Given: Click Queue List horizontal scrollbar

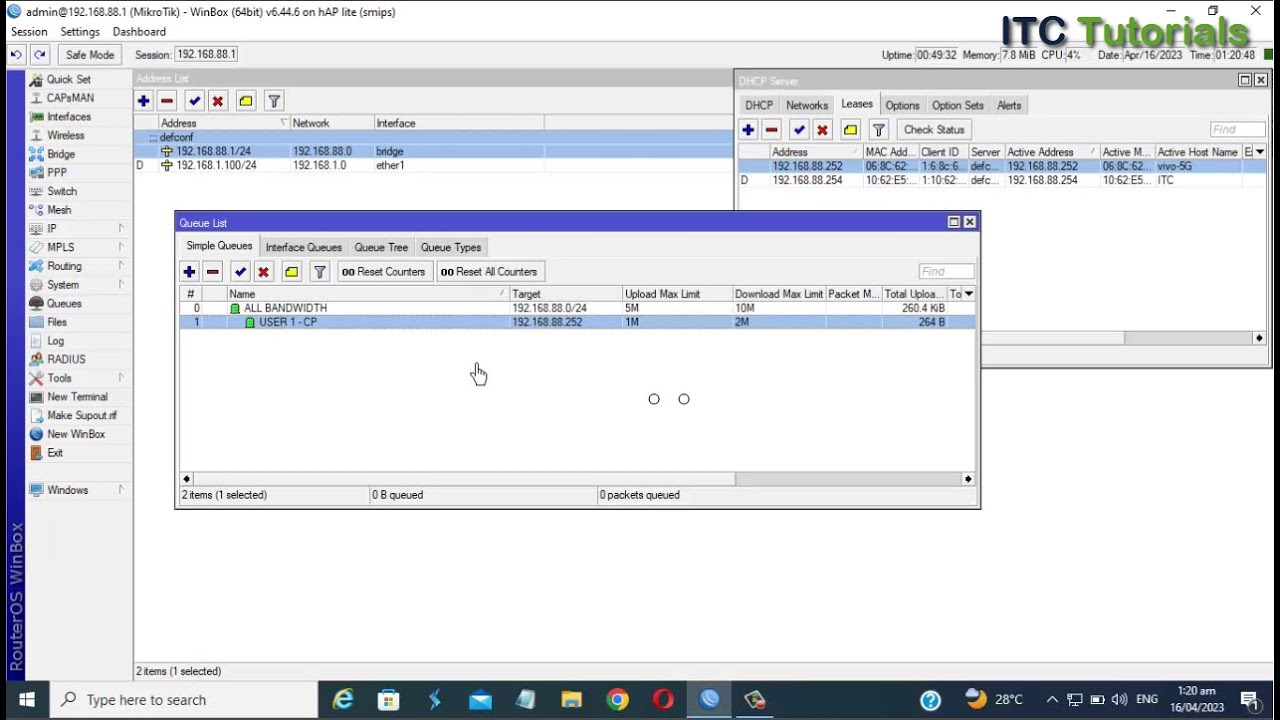Looking at the screenshot, I should (x=464, y=479).
